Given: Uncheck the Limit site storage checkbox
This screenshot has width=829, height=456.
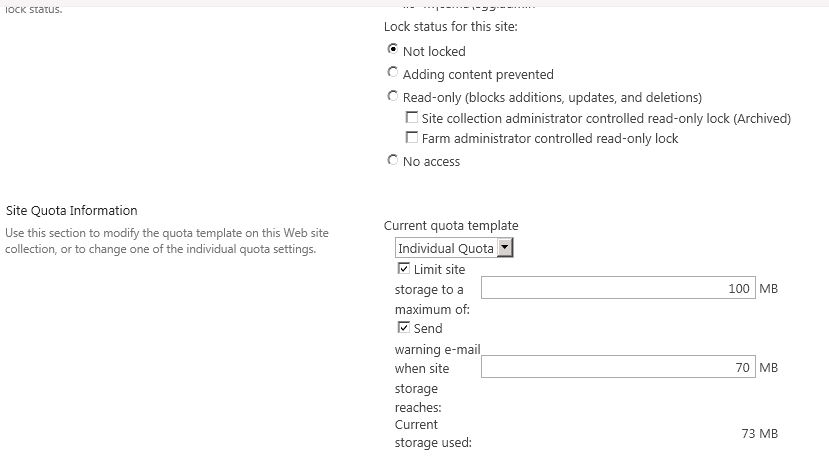Looking at the screenshot, I should pos(403,269).
